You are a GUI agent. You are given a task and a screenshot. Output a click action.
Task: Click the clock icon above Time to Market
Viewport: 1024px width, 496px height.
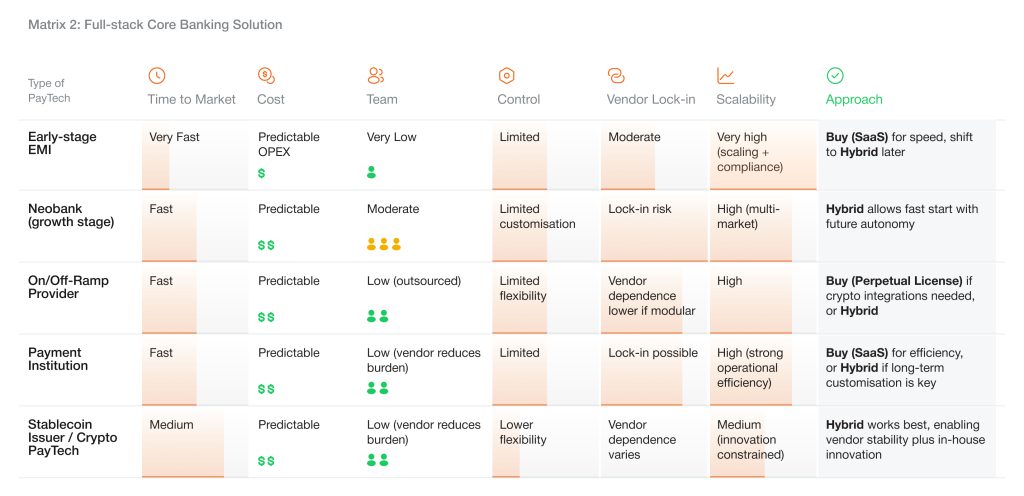point(157,76)
